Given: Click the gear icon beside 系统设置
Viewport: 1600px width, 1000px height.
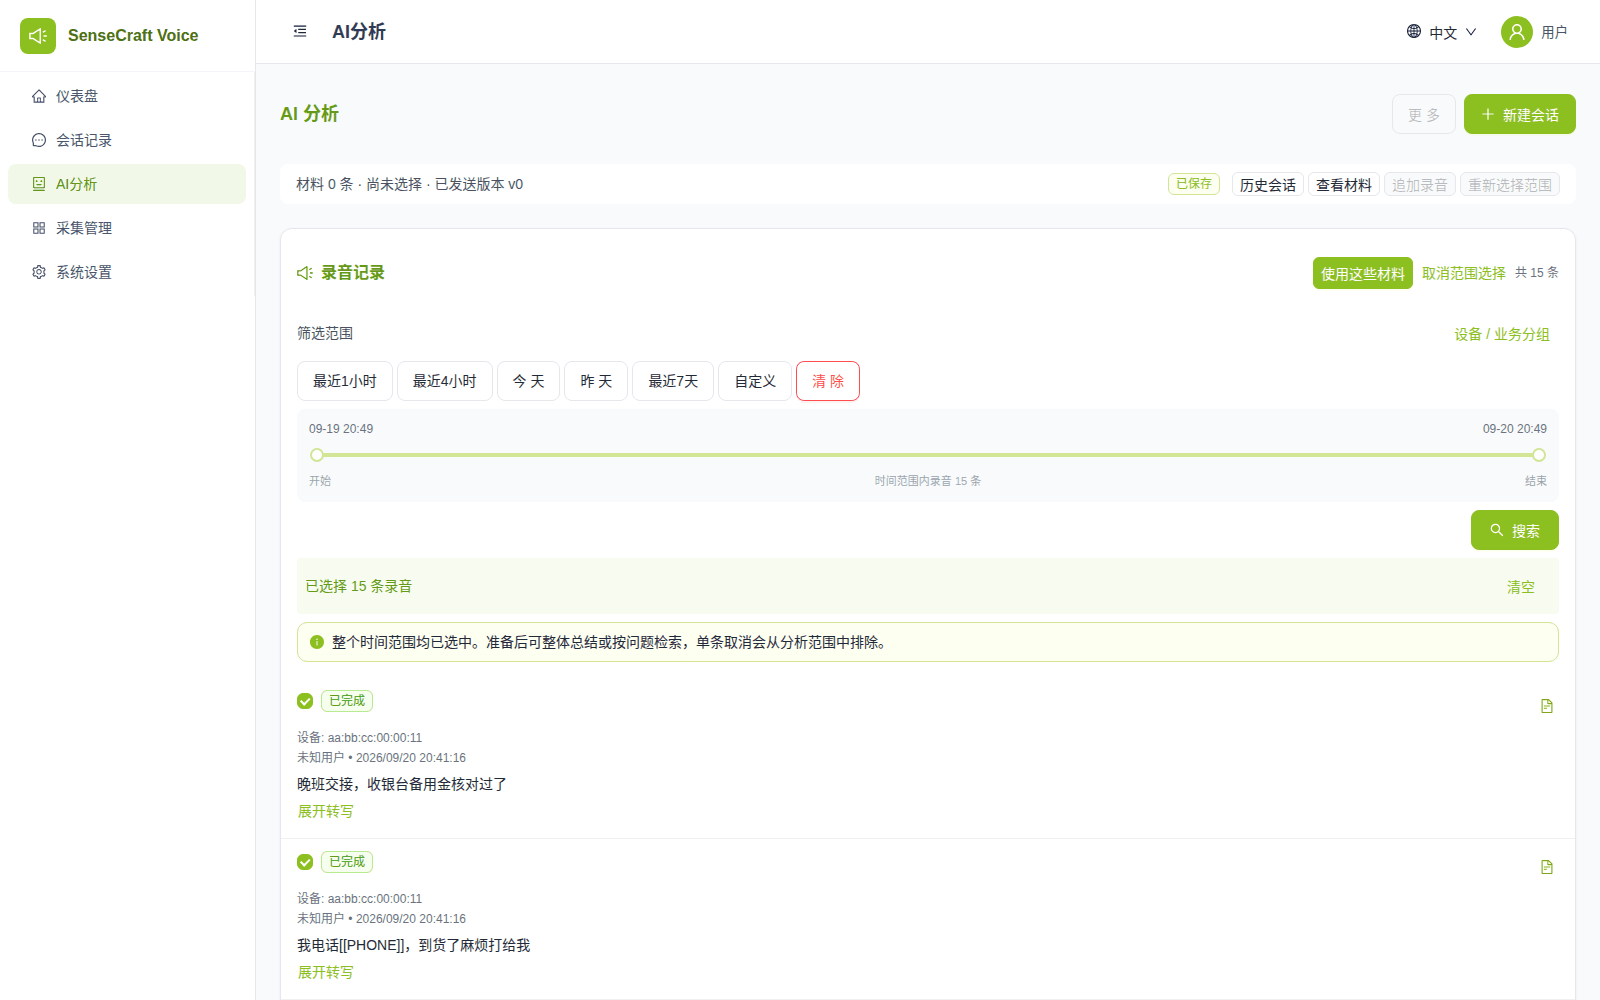Looking at the screenshot, I should [39, 272].
